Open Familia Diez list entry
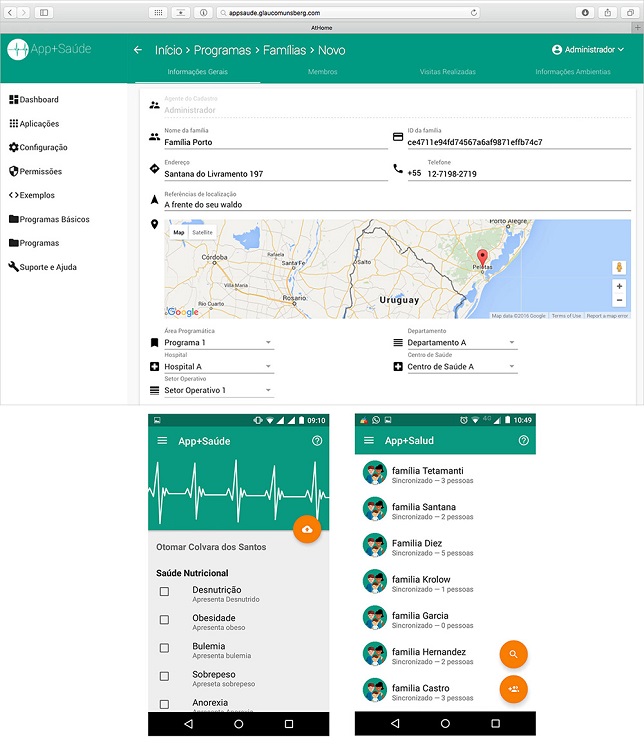This screenshot has width=644, height=750. point(445,547)
